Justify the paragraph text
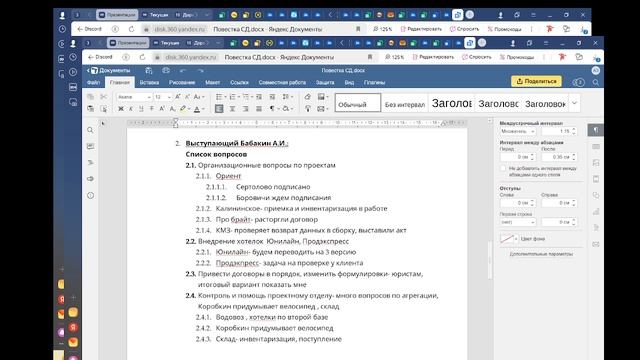Image resolution: width=640 pixels, height=360 pixels. click(x=259, y=109)
